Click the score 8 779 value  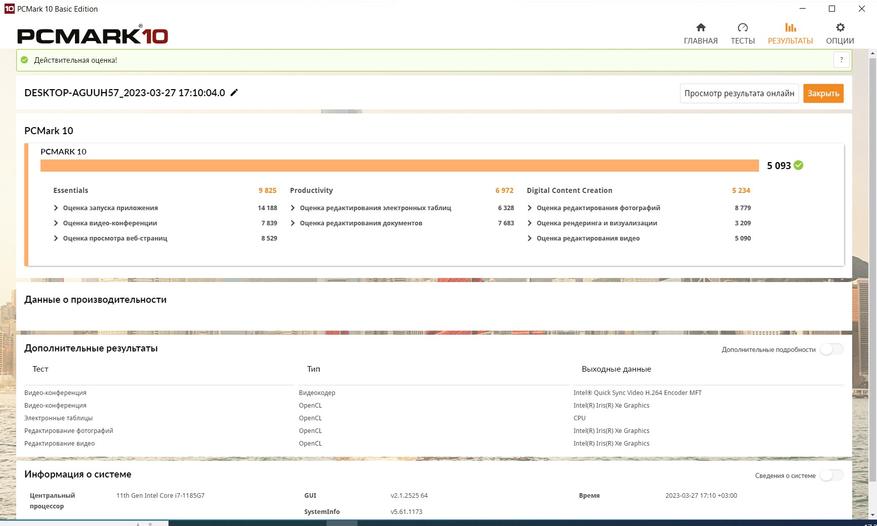coord(743,208)
